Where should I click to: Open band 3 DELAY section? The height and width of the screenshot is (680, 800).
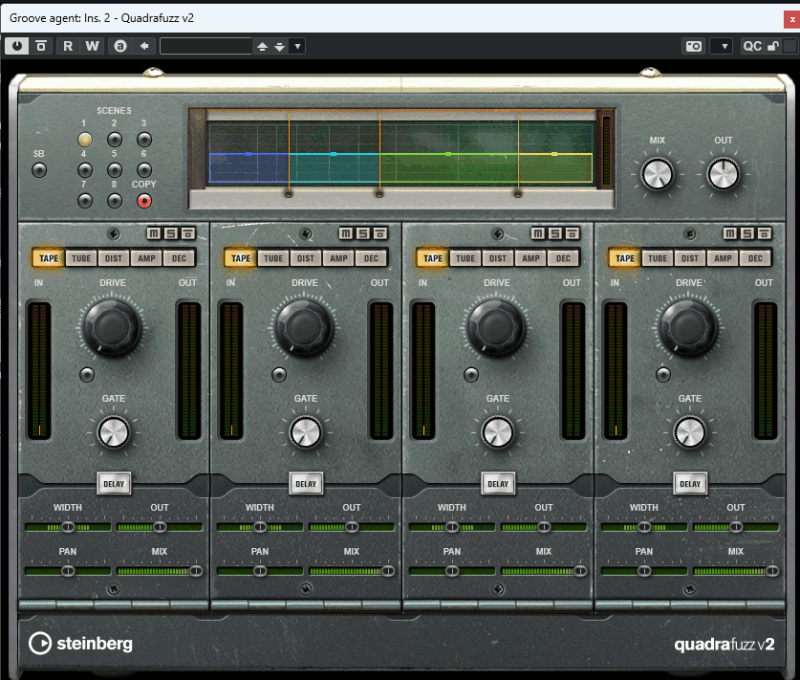click(498, 484)
